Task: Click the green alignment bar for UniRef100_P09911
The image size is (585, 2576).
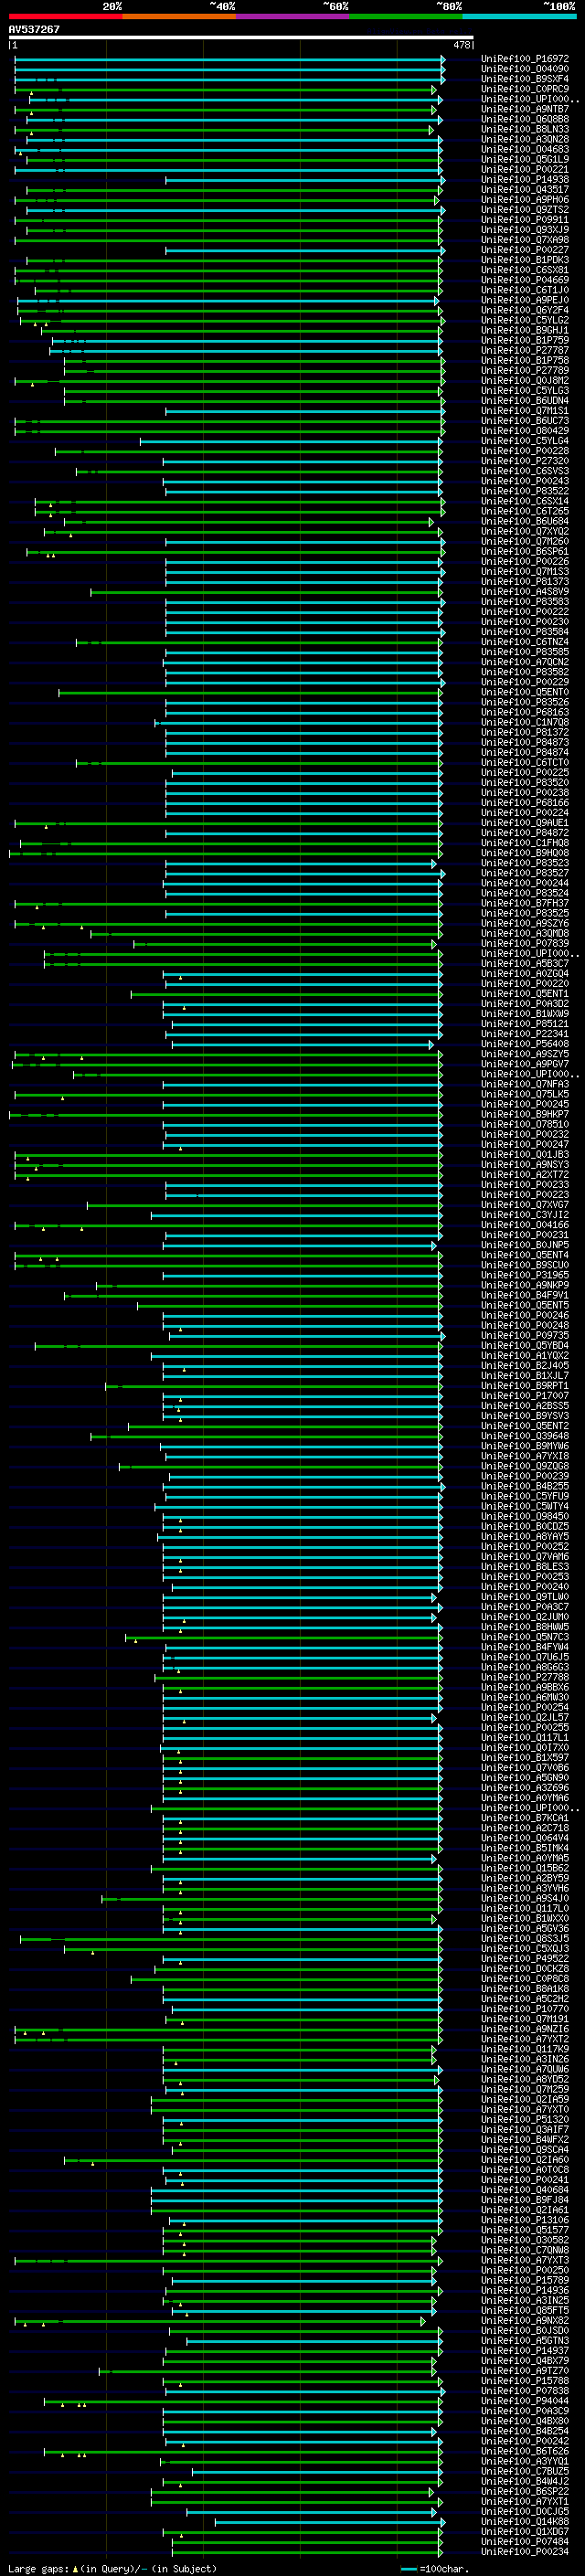Action: [x=230, y=220]
